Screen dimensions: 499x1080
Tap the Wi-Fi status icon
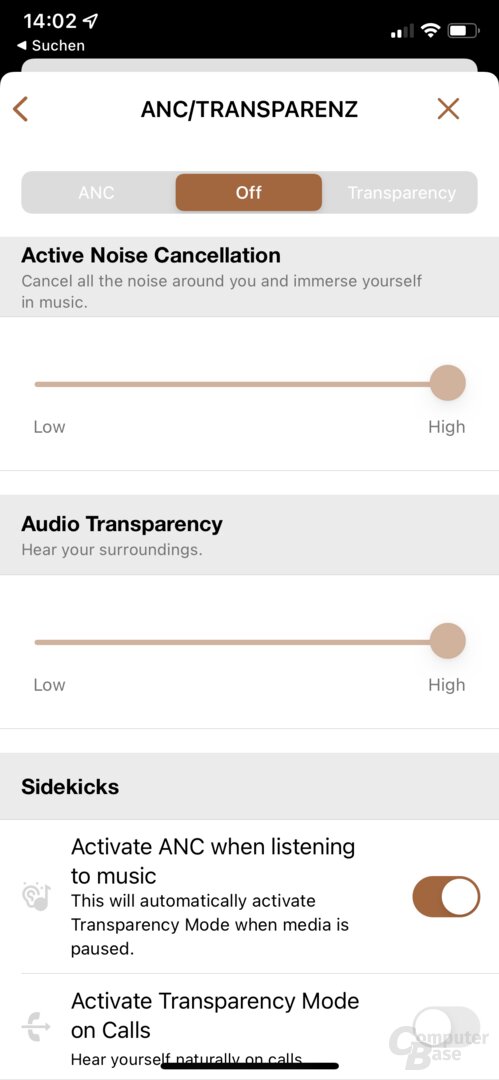[x=431, y=30]
